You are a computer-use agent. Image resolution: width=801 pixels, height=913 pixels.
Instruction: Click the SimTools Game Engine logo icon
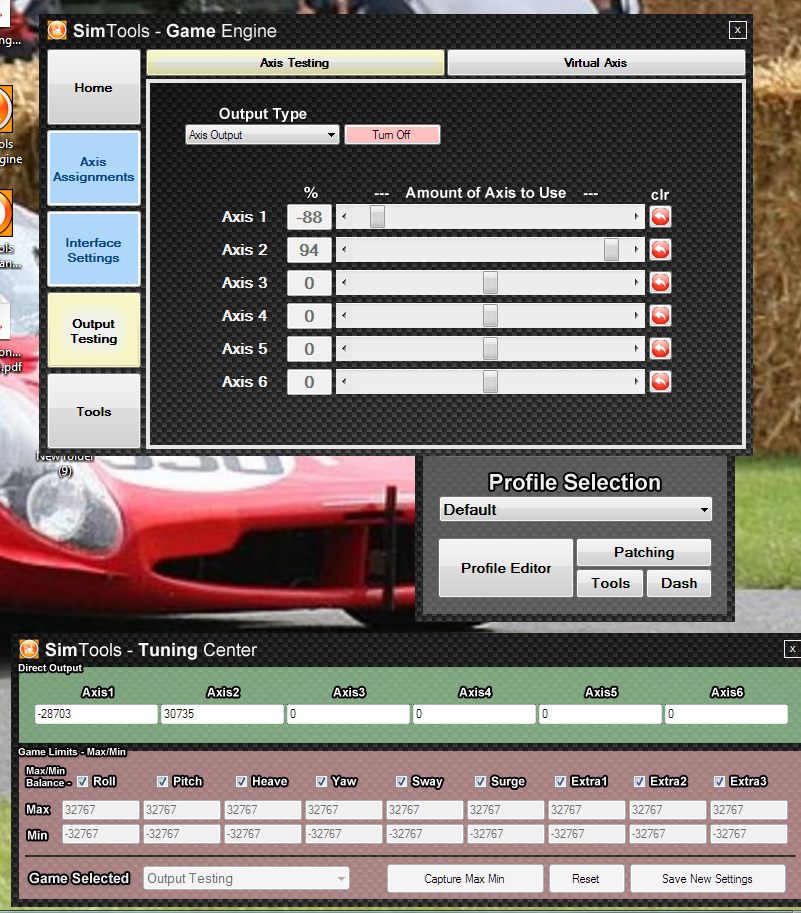[x=57, y=30]
